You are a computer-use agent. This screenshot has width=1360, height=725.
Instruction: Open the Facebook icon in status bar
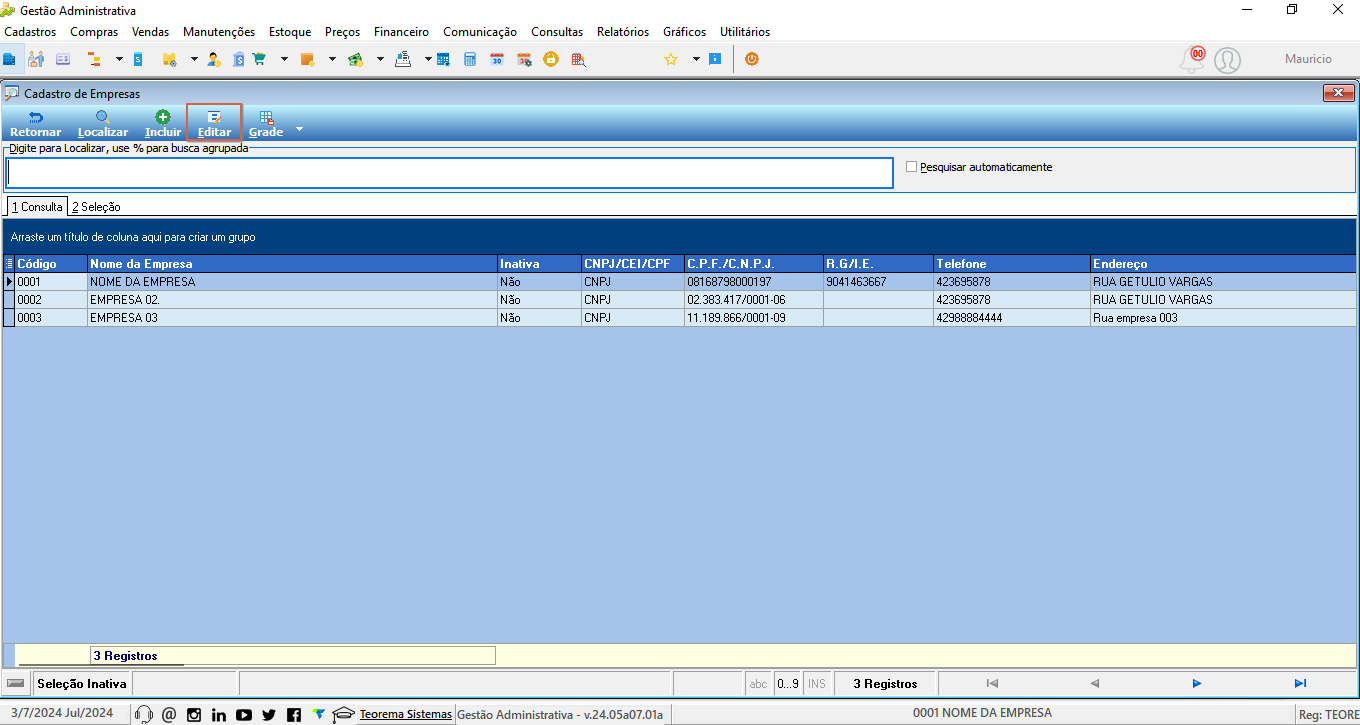tap(294, 714)
